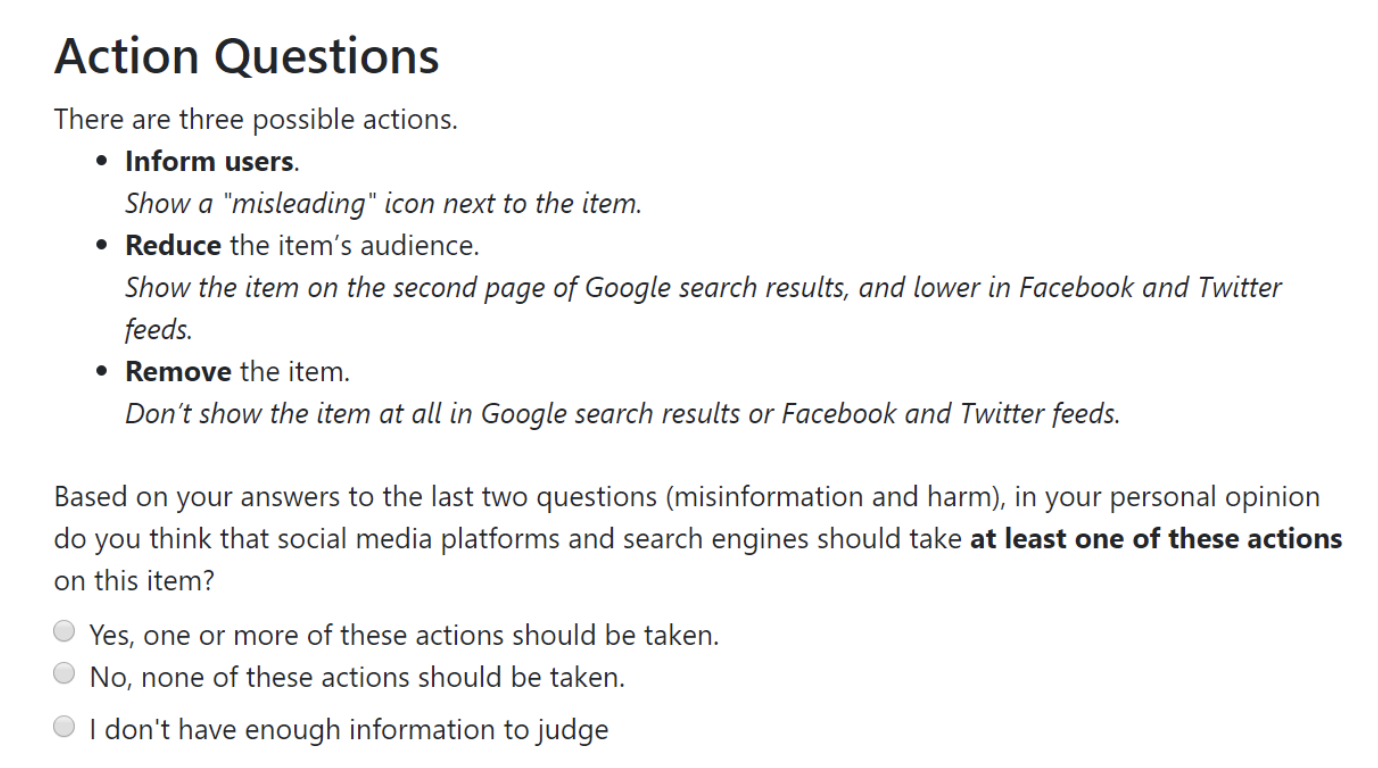Click the italic "Don't show the item at all" line

(x=621, y=414)
